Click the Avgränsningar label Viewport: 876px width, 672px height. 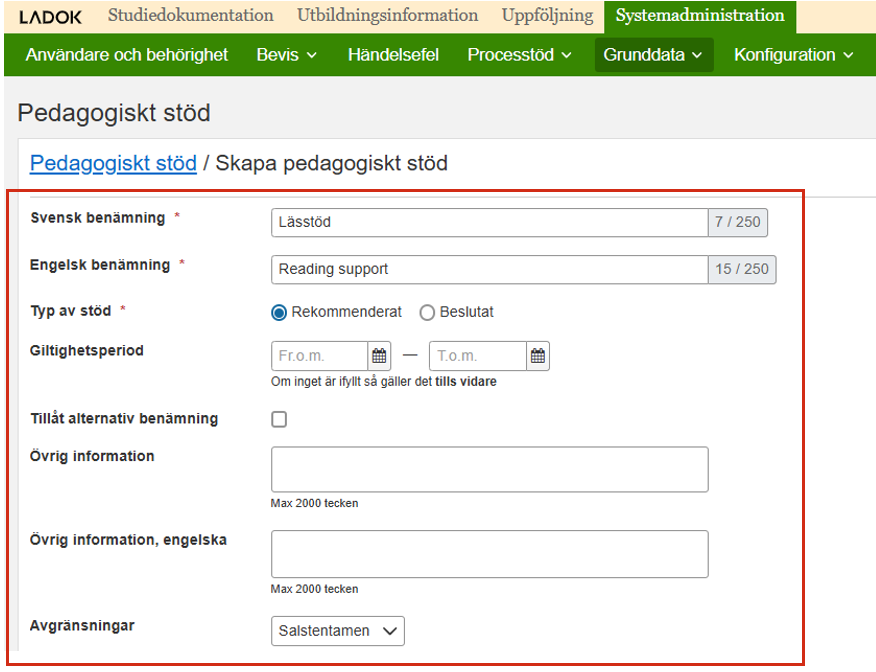(x=82, y=626)
